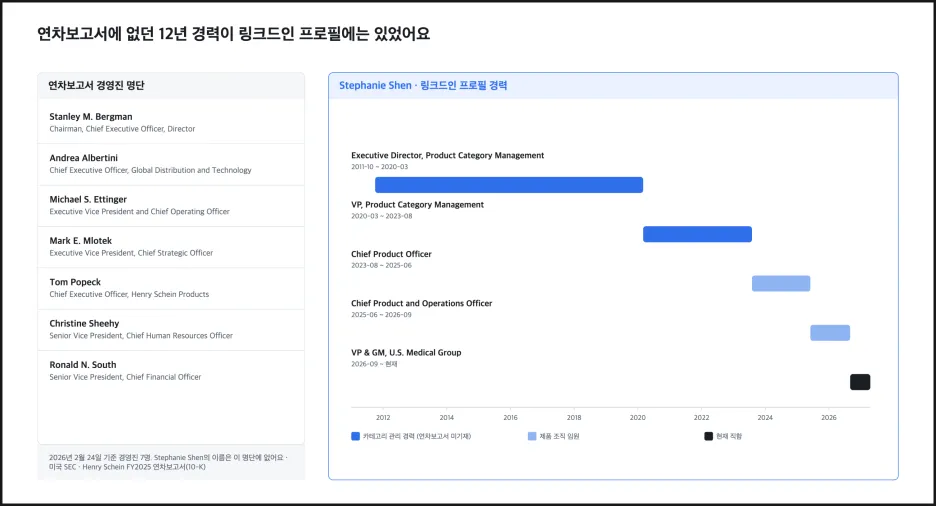Click the 'Chief Product Officer' role label
This screenshot has height=506, width=936.
pyautogui.click(x=391, y=254)
